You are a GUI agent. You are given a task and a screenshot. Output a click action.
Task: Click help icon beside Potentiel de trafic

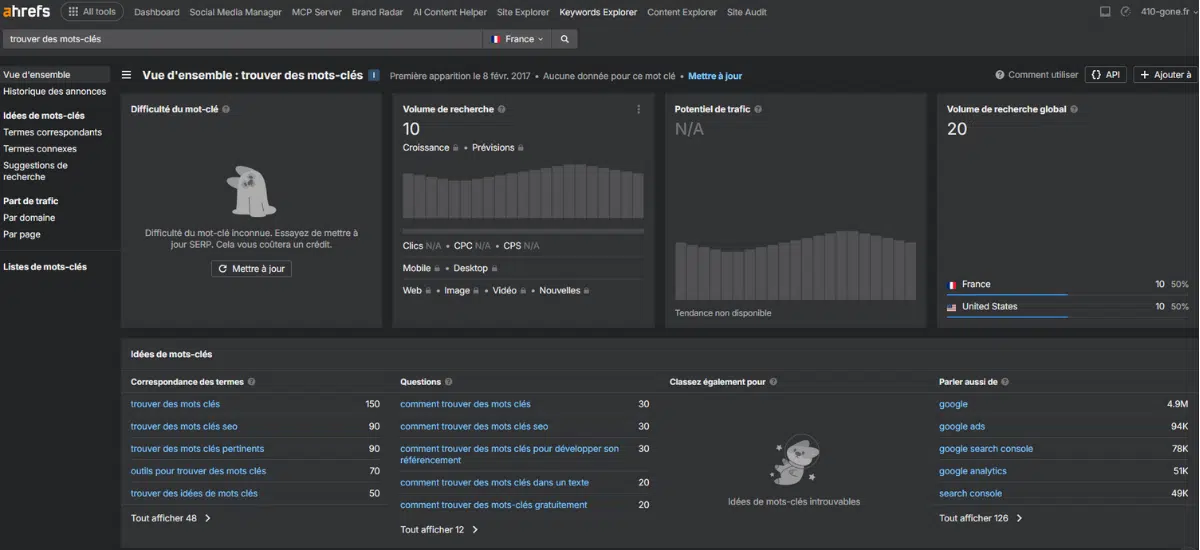click(758, 109)
